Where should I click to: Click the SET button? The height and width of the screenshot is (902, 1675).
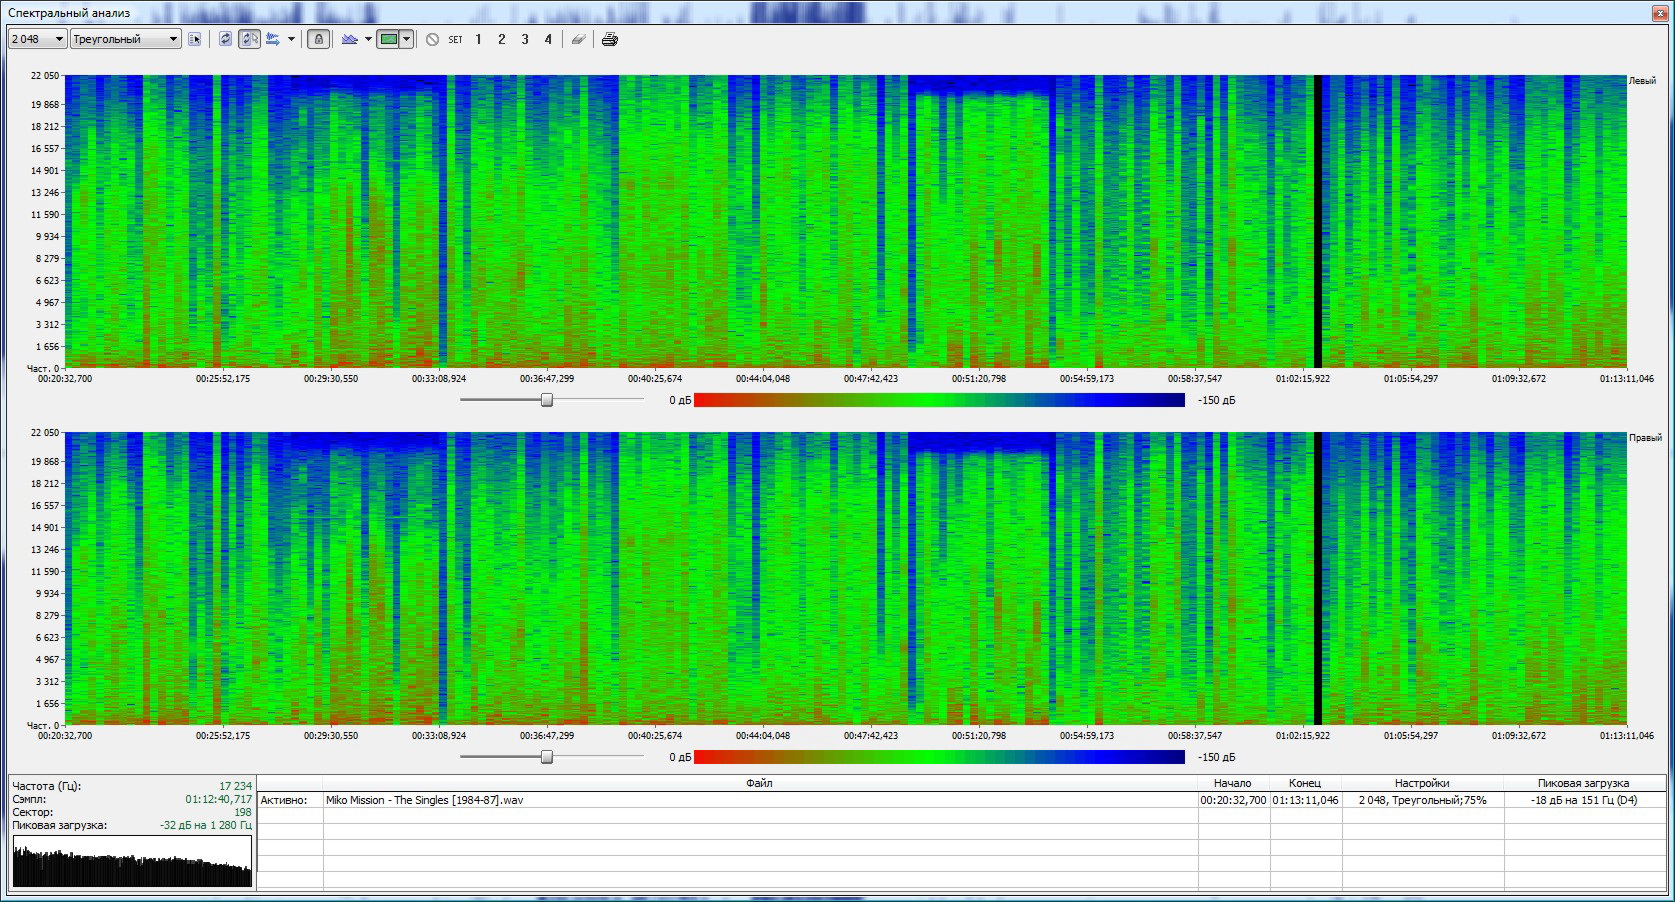(x=455, y=39)
